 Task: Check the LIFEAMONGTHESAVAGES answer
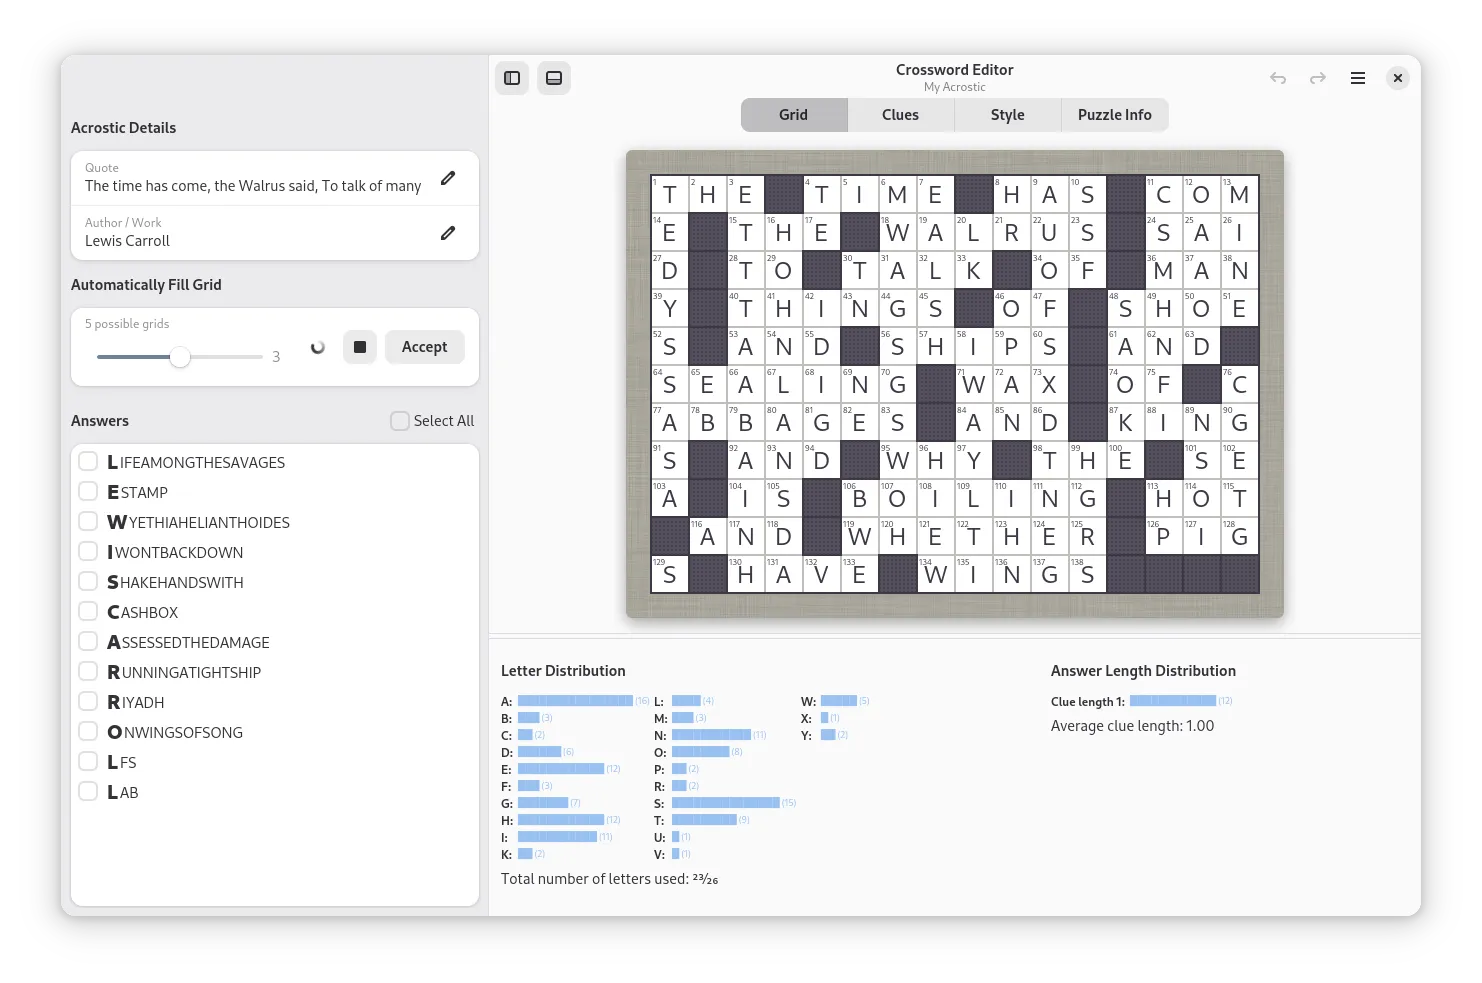89,462
